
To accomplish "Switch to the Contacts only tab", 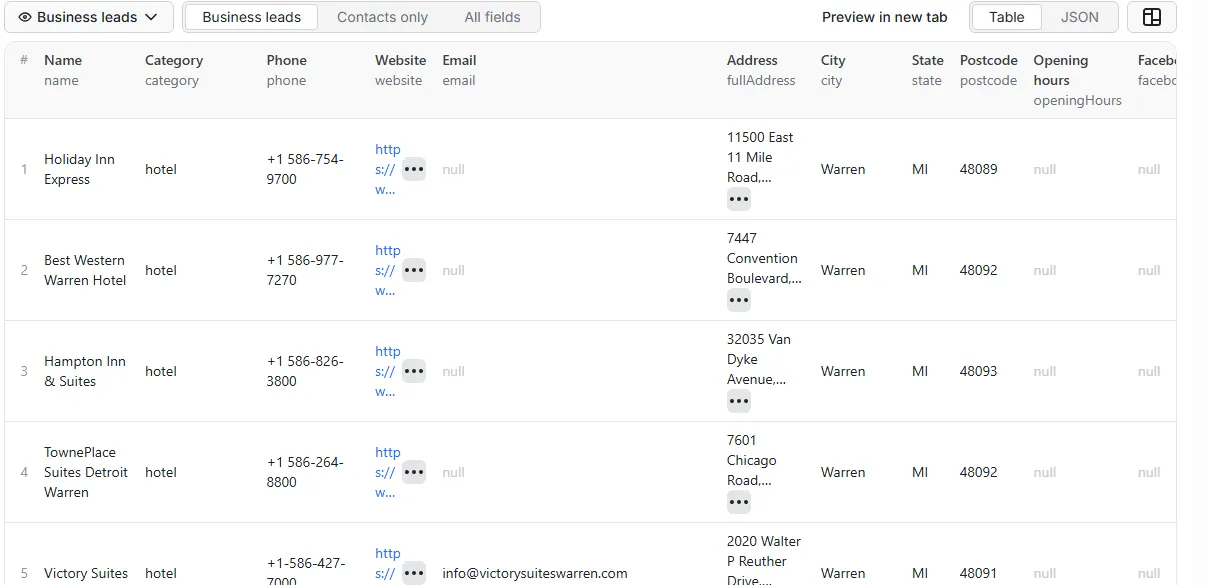I will [382, 17].
